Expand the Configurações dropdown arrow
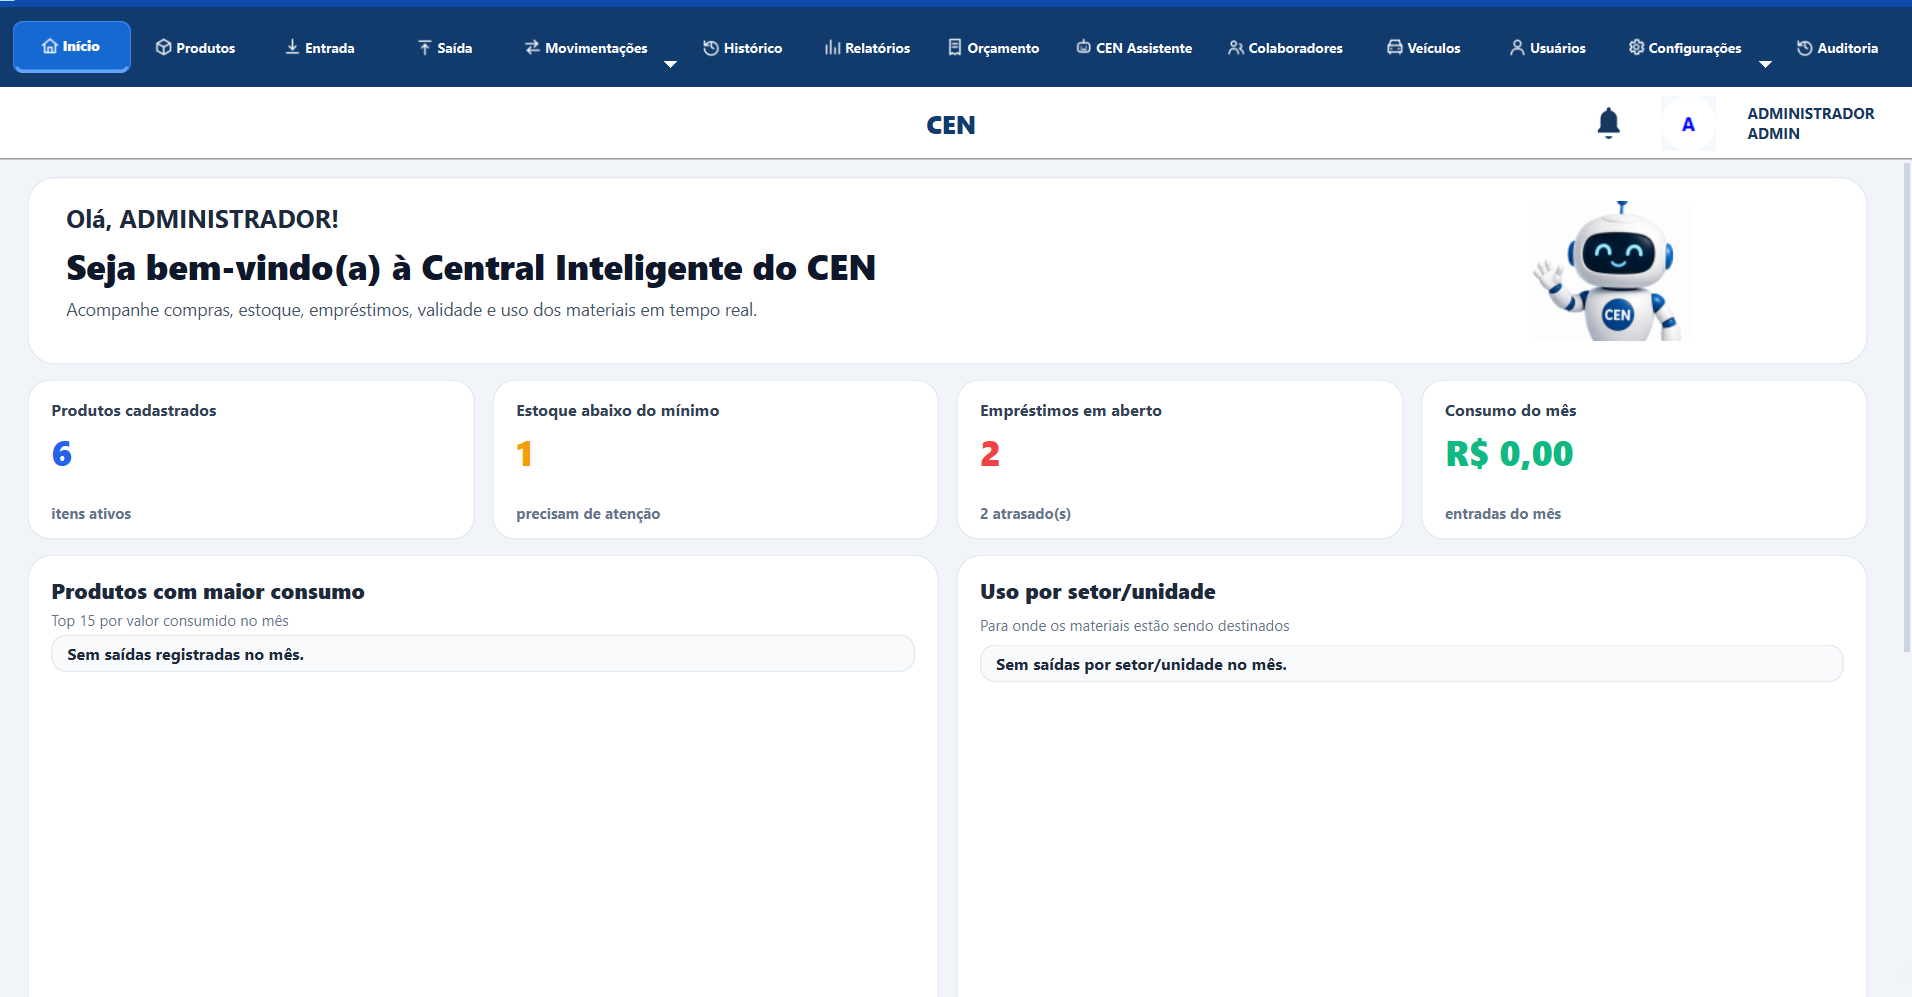The width and height of the screenshot is (1912, 997). (x=1765, y=64)
